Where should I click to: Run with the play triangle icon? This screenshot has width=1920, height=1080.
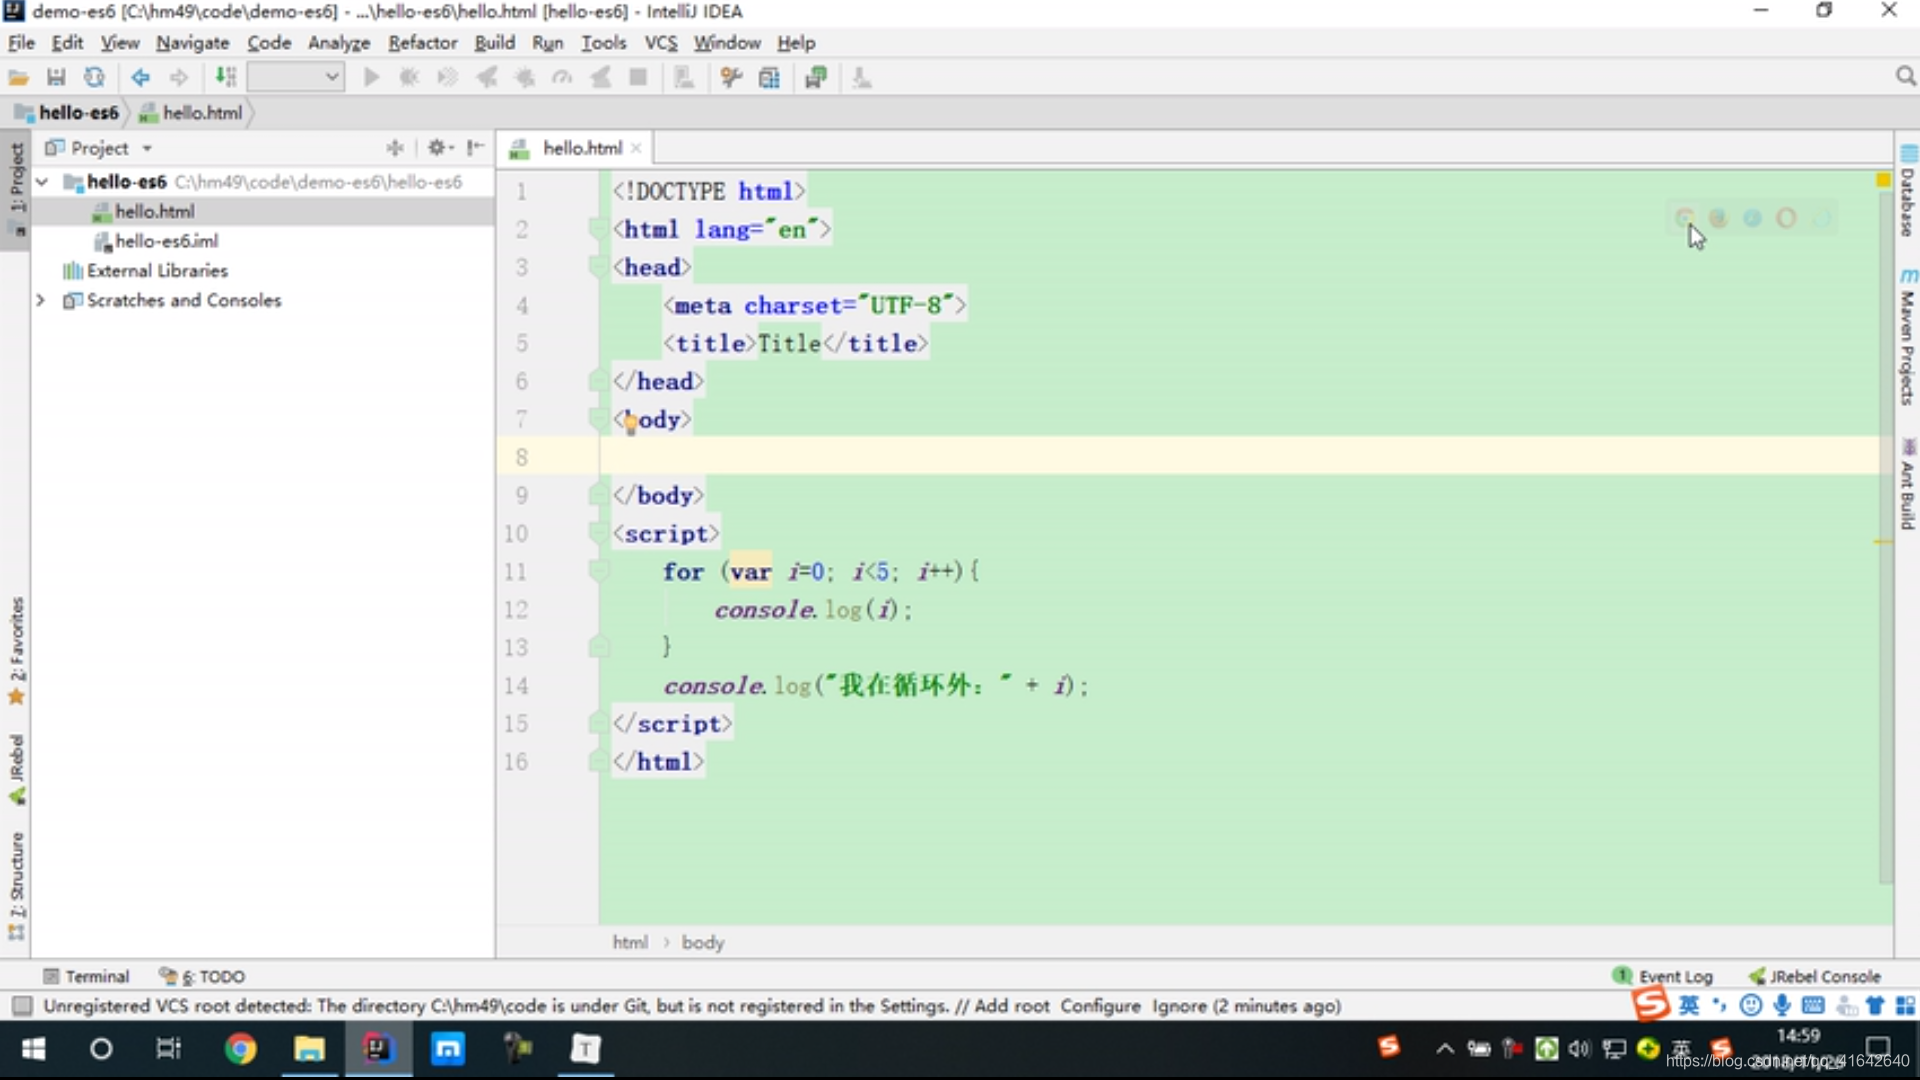371,78
